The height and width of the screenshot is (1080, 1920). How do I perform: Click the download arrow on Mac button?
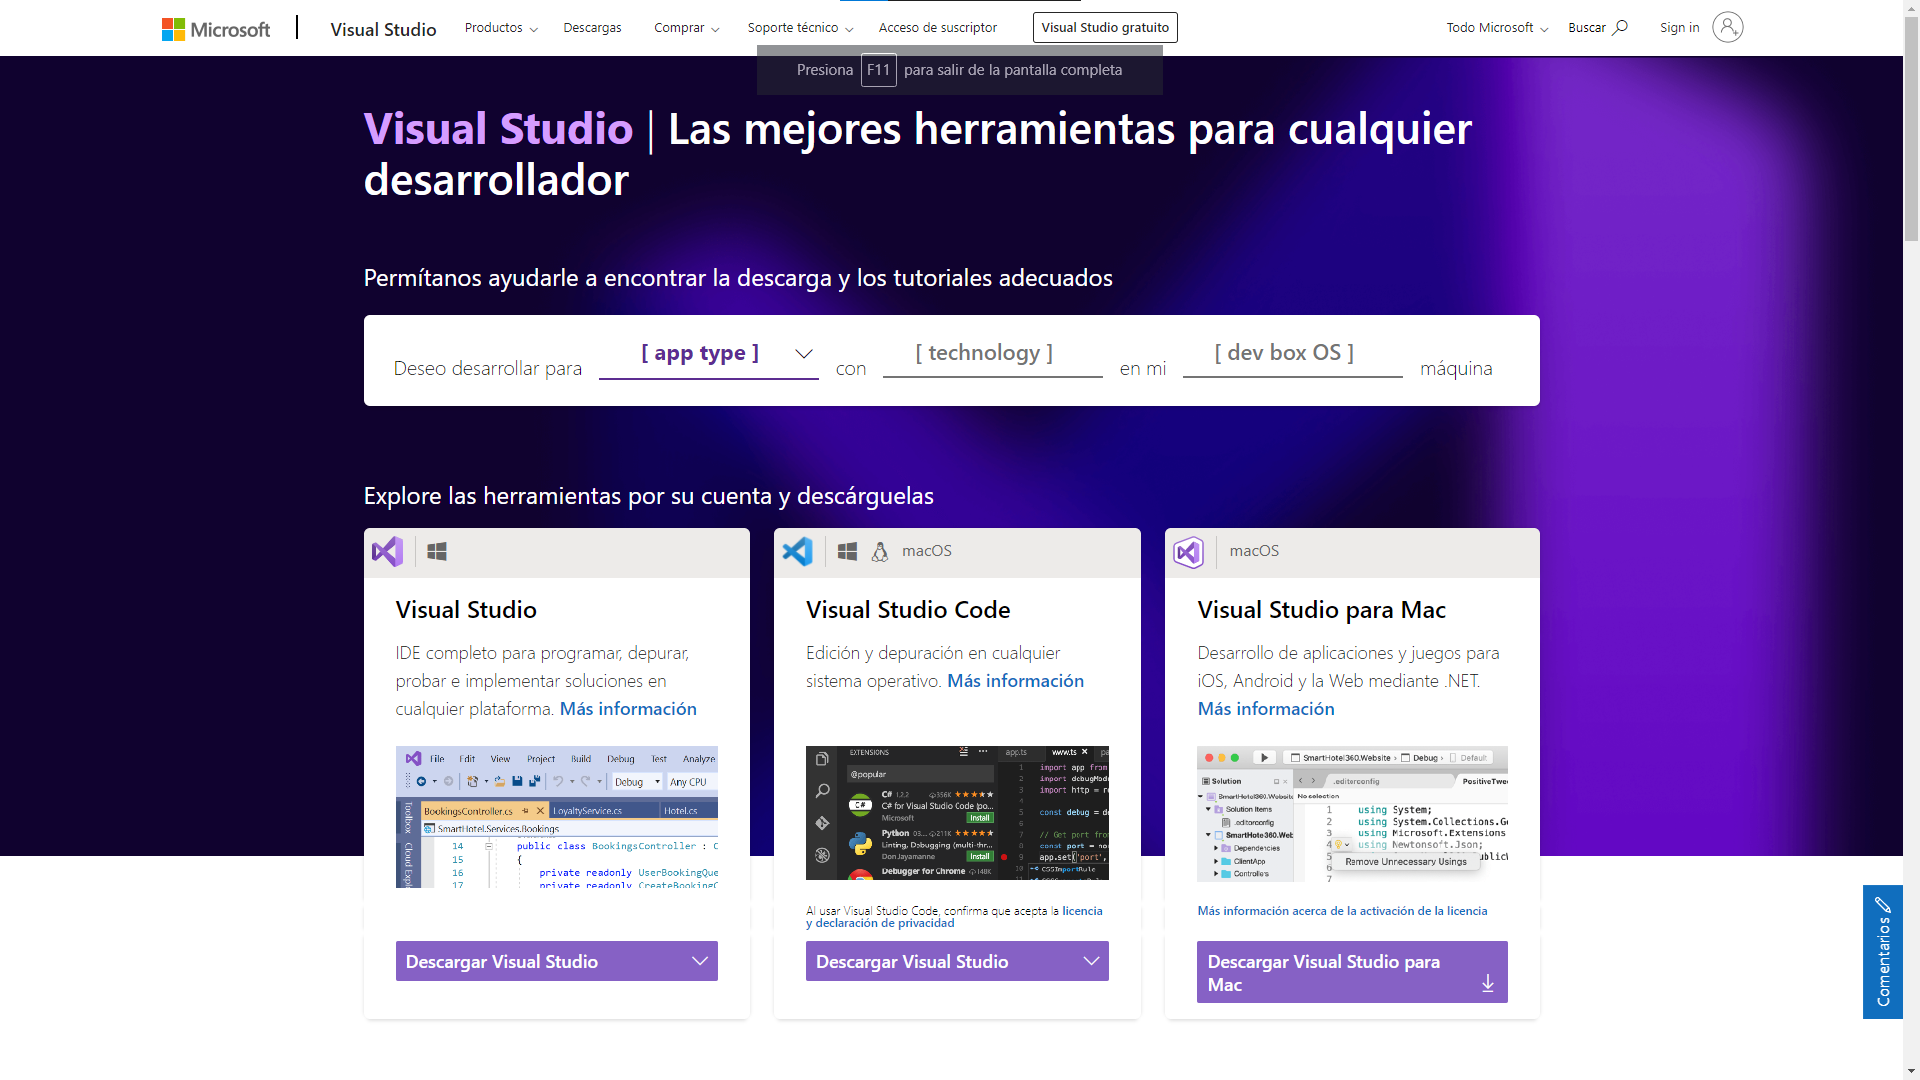point(1488,984)
